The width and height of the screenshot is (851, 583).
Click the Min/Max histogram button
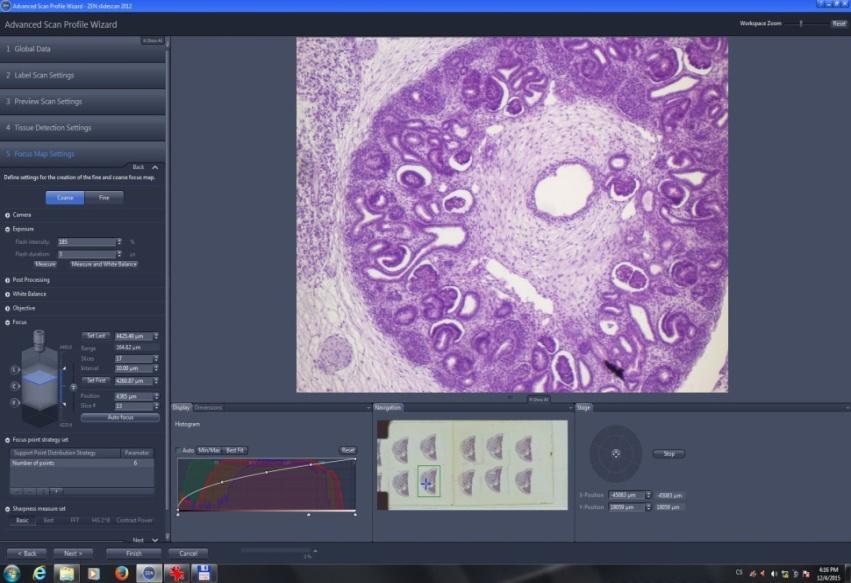(209, 451)
